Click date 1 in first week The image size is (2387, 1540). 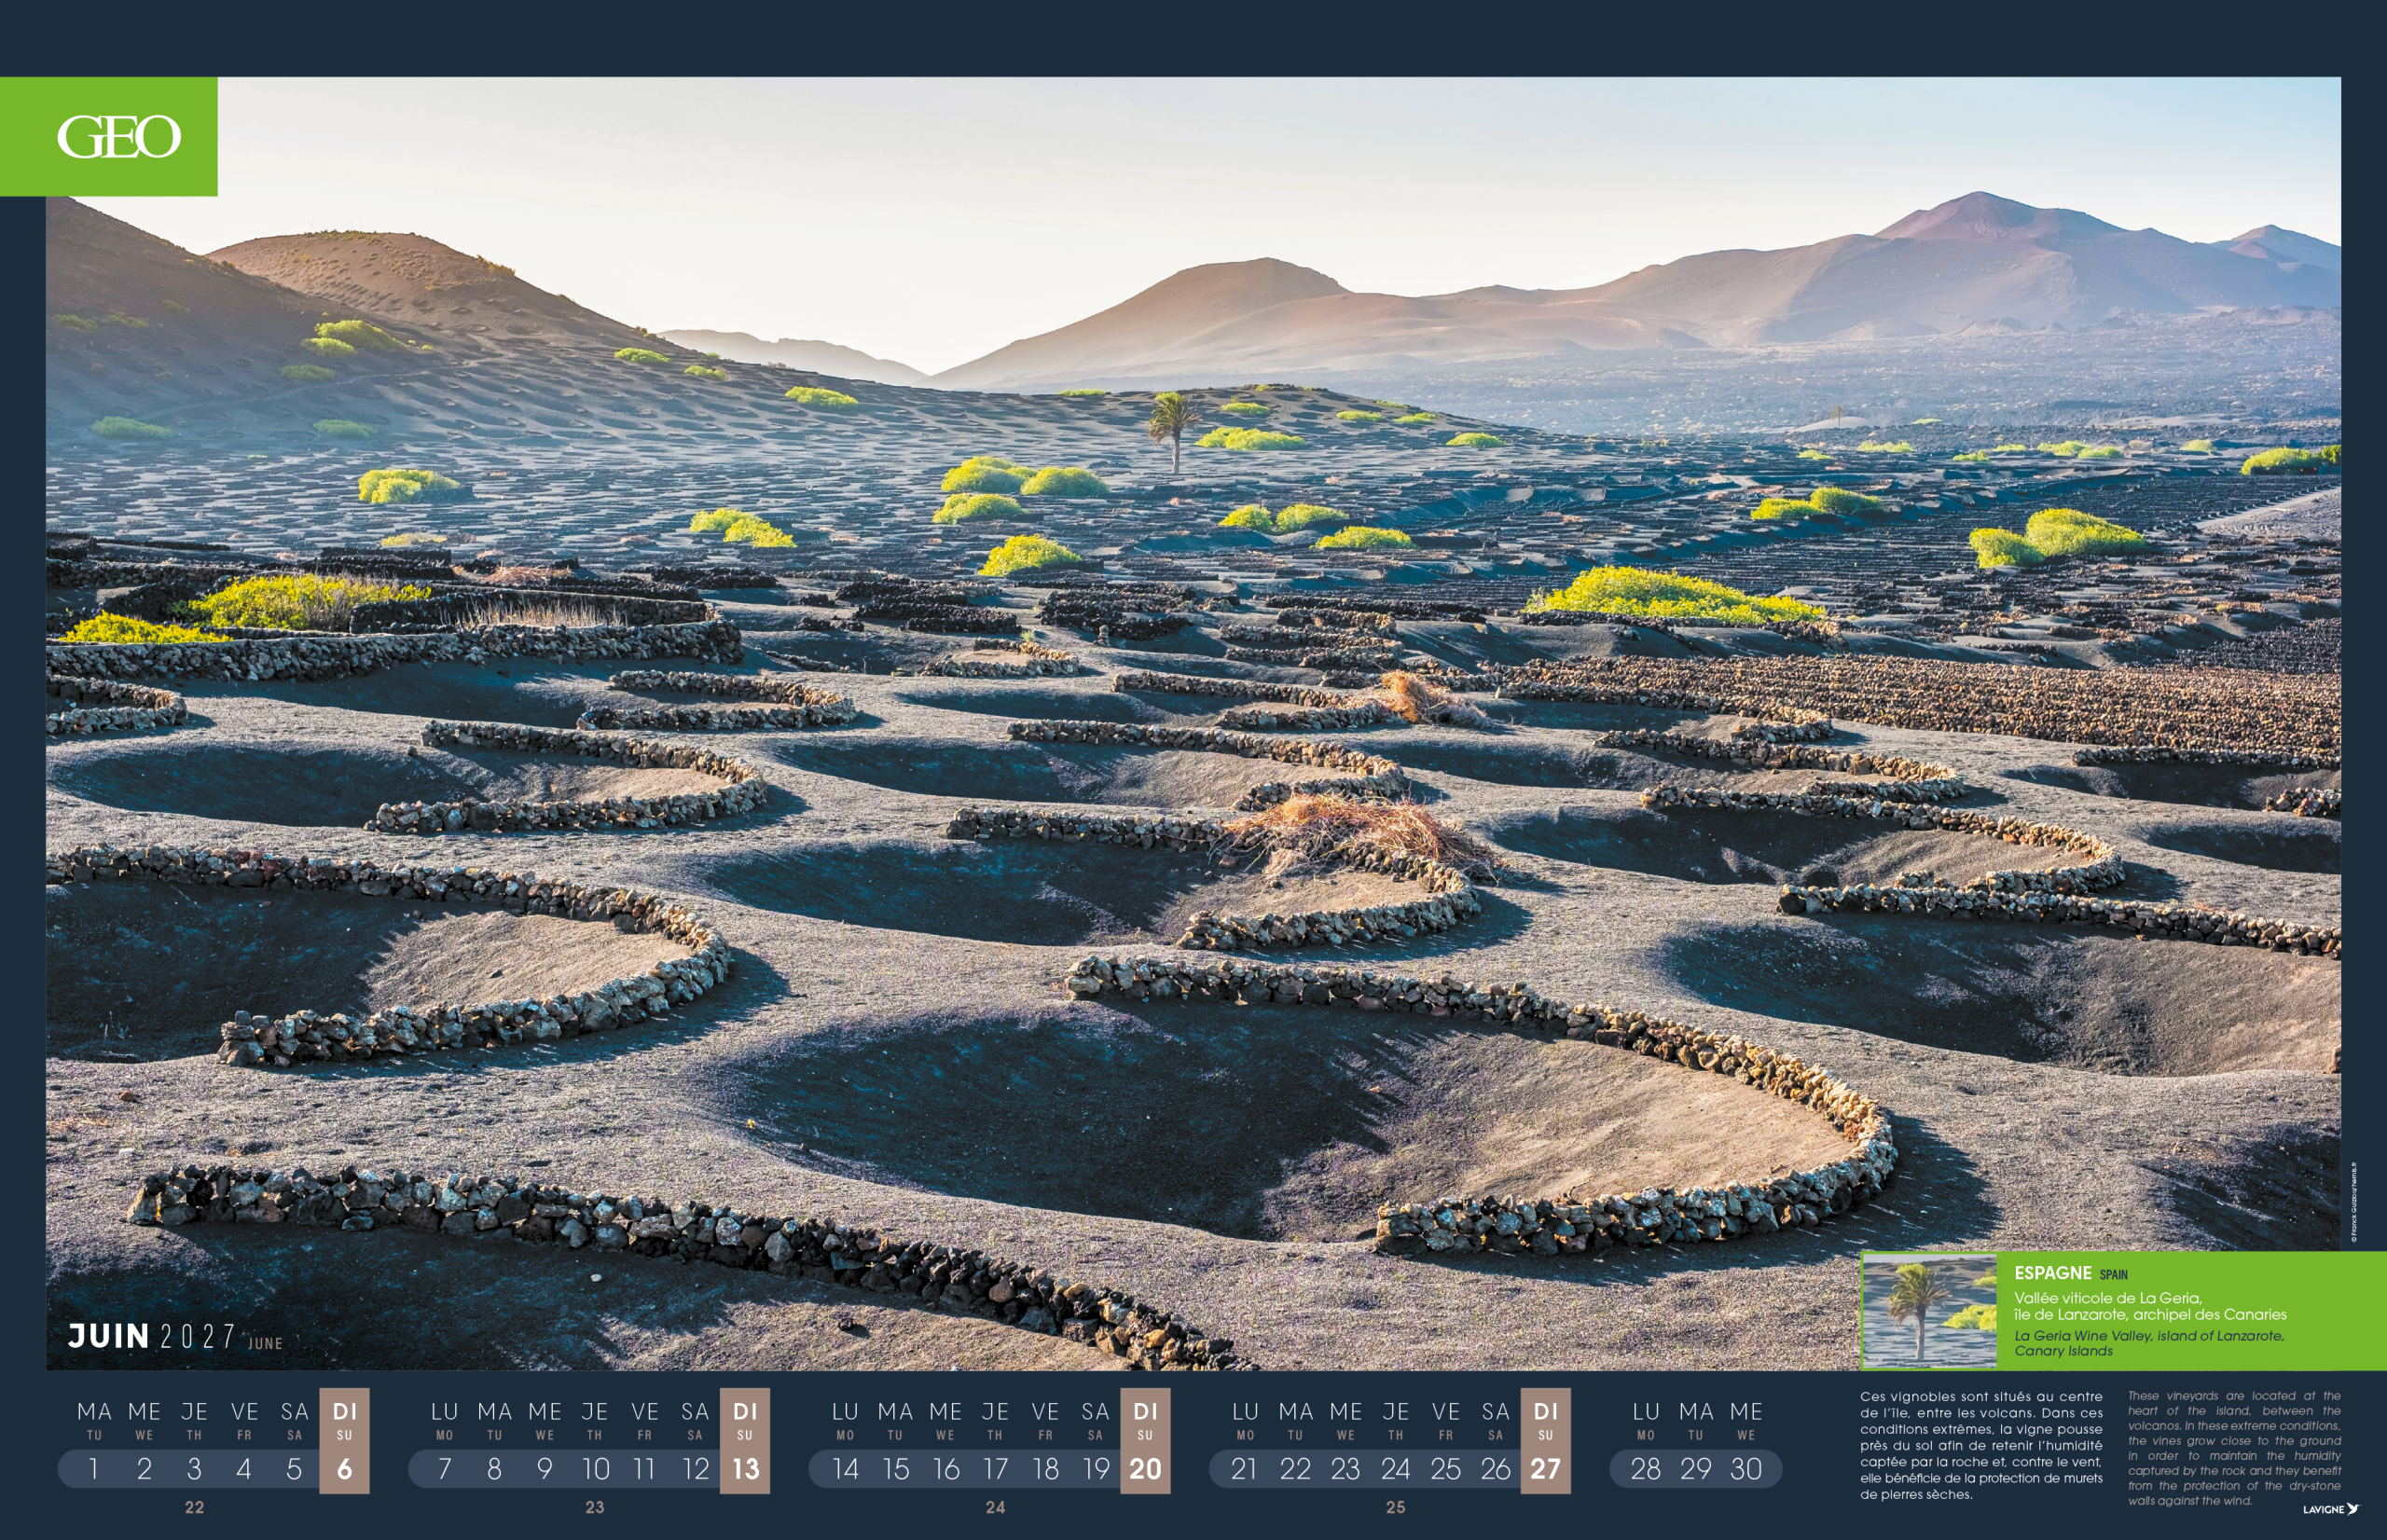94,1468
